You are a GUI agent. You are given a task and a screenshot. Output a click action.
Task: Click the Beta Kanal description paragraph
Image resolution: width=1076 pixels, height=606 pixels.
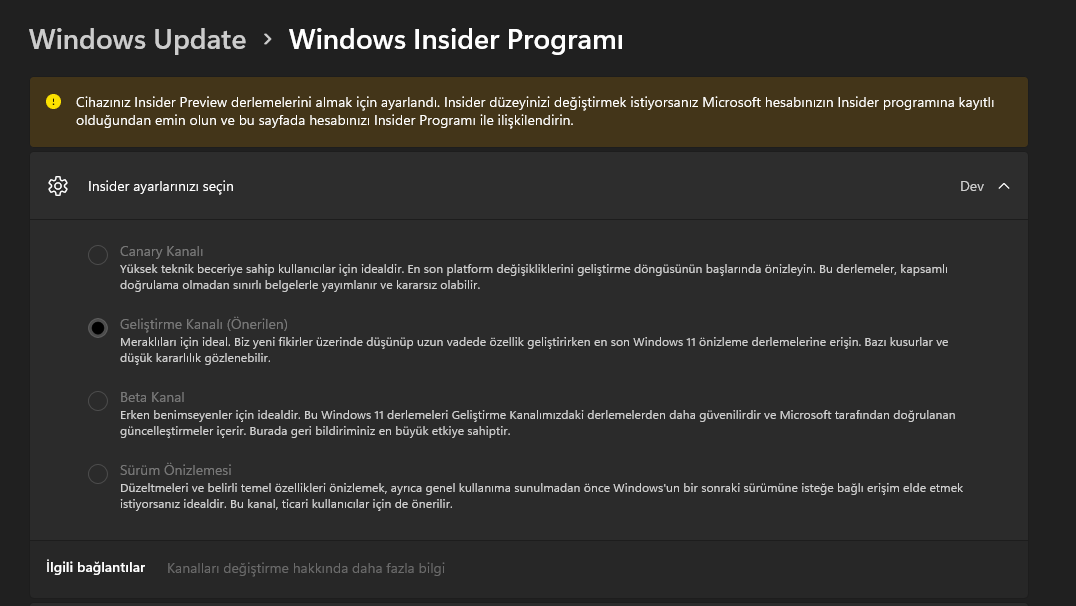(537, 423)
